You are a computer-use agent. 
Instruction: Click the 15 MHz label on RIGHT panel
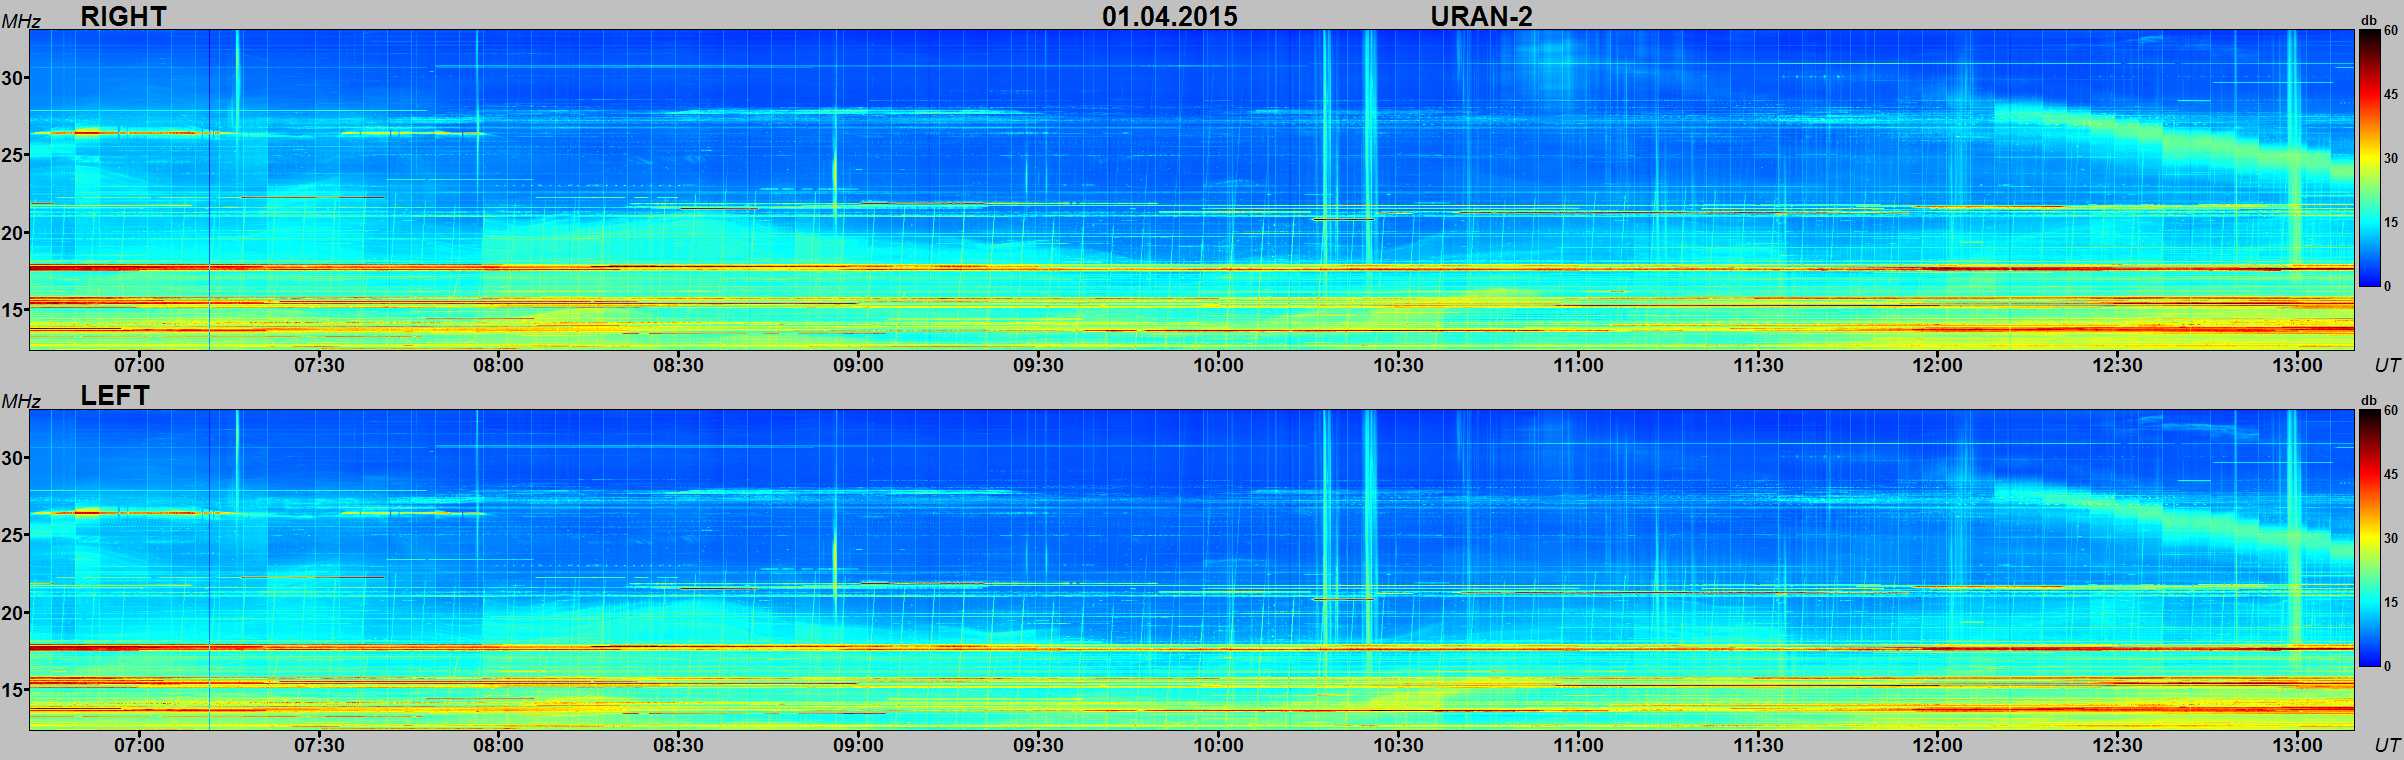[x=12, y=311]
